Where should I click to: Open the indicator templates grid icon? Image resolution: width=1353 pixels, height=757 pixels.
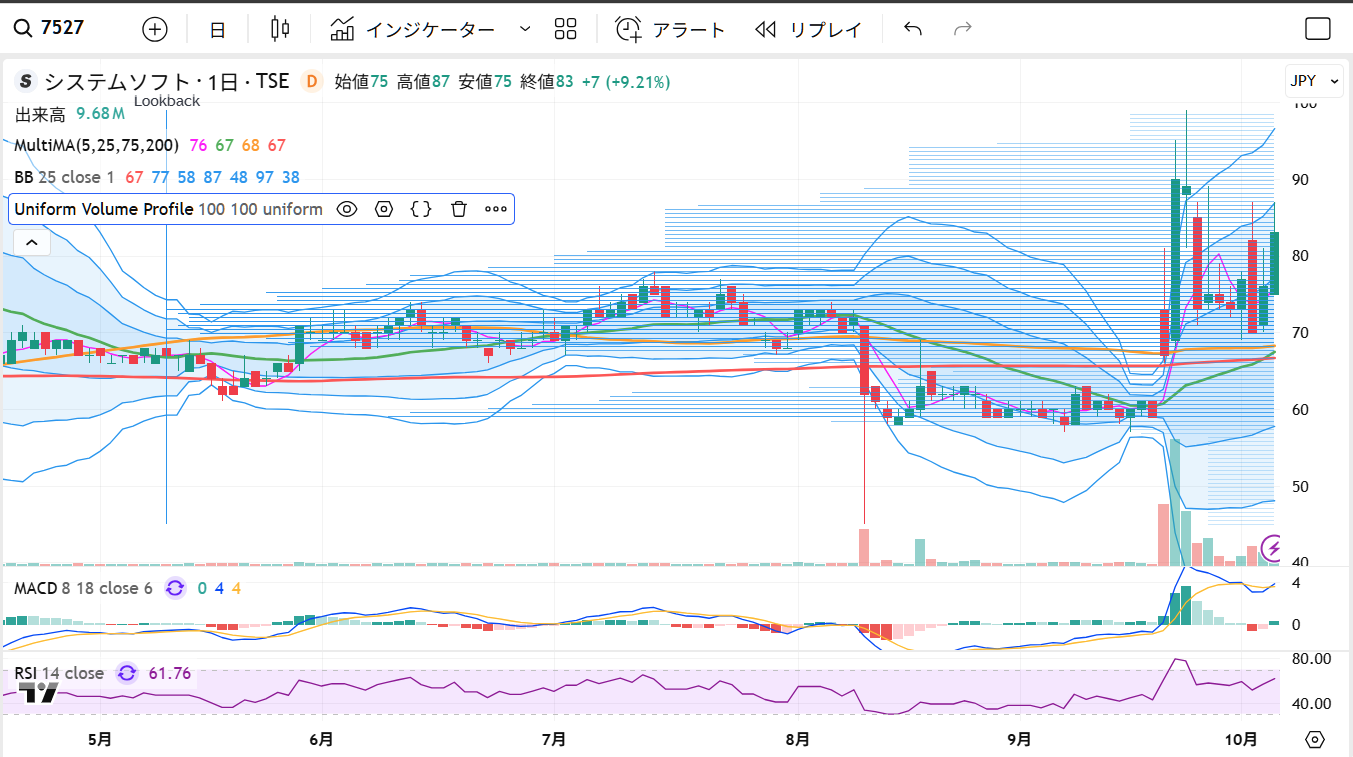566,29
